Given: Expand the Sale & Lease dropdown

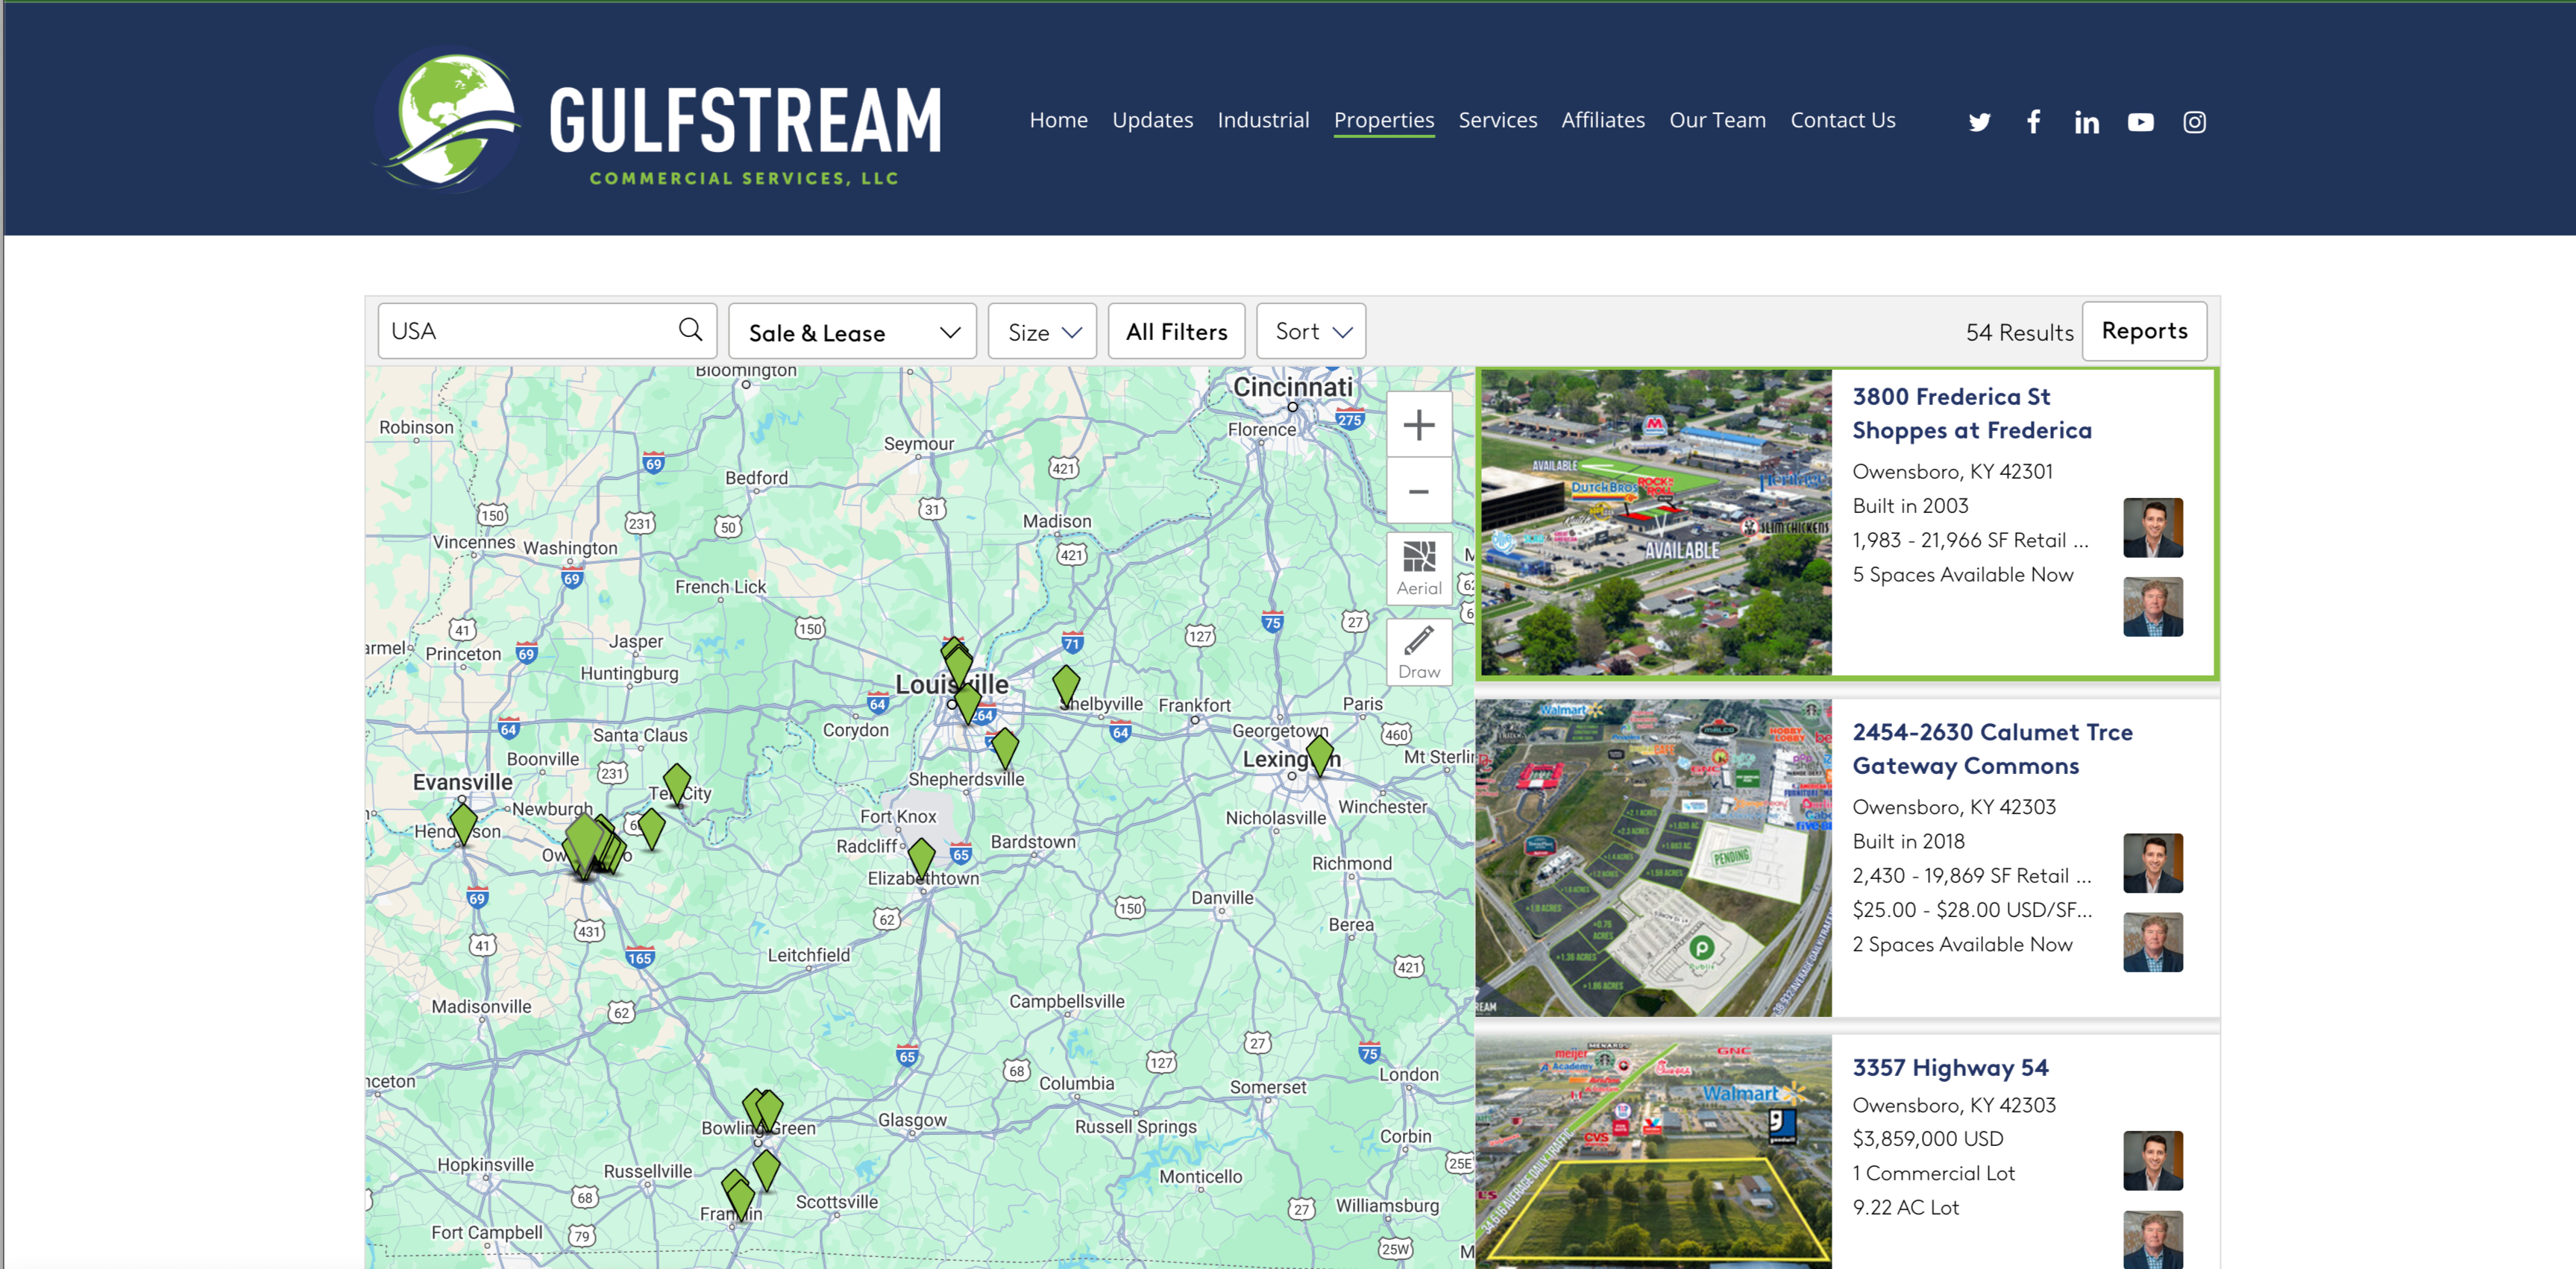Looking at the screenshot, I should pyautogui.click(x=852, y=332).
